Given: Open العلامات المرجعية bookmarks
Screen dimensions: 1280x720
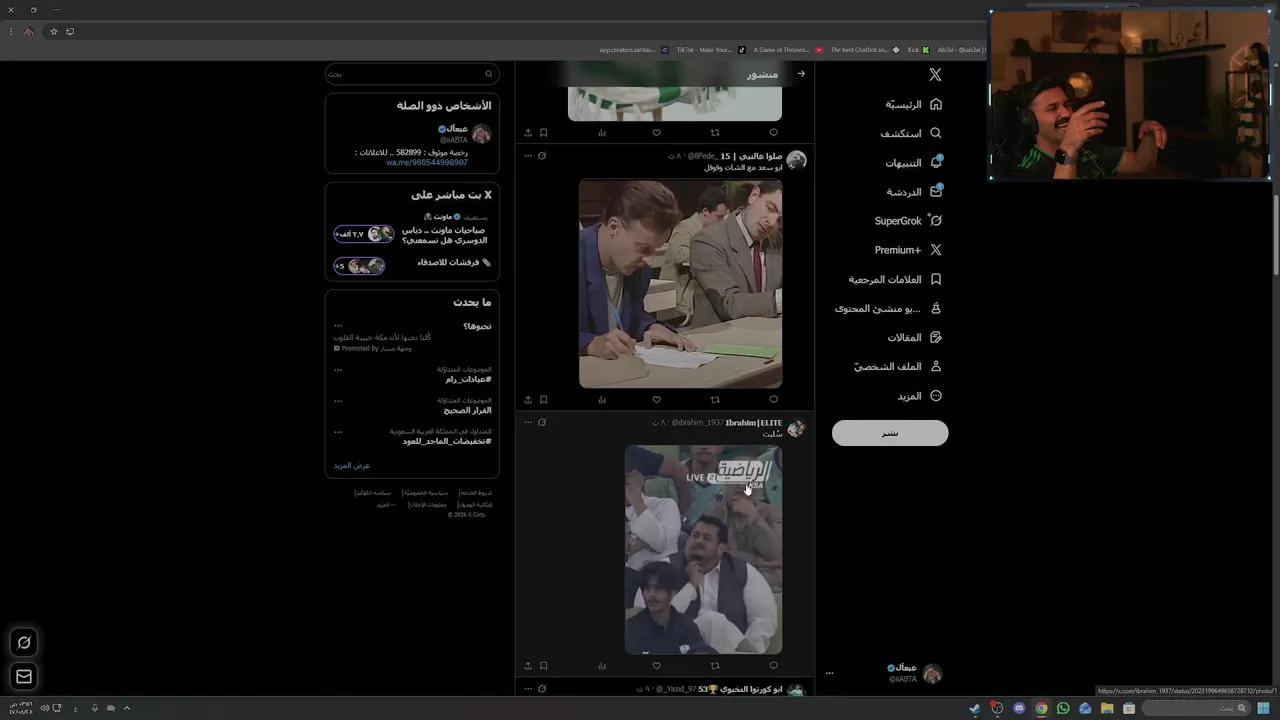Looking at the screenshot, I should [x=895, y=279].
